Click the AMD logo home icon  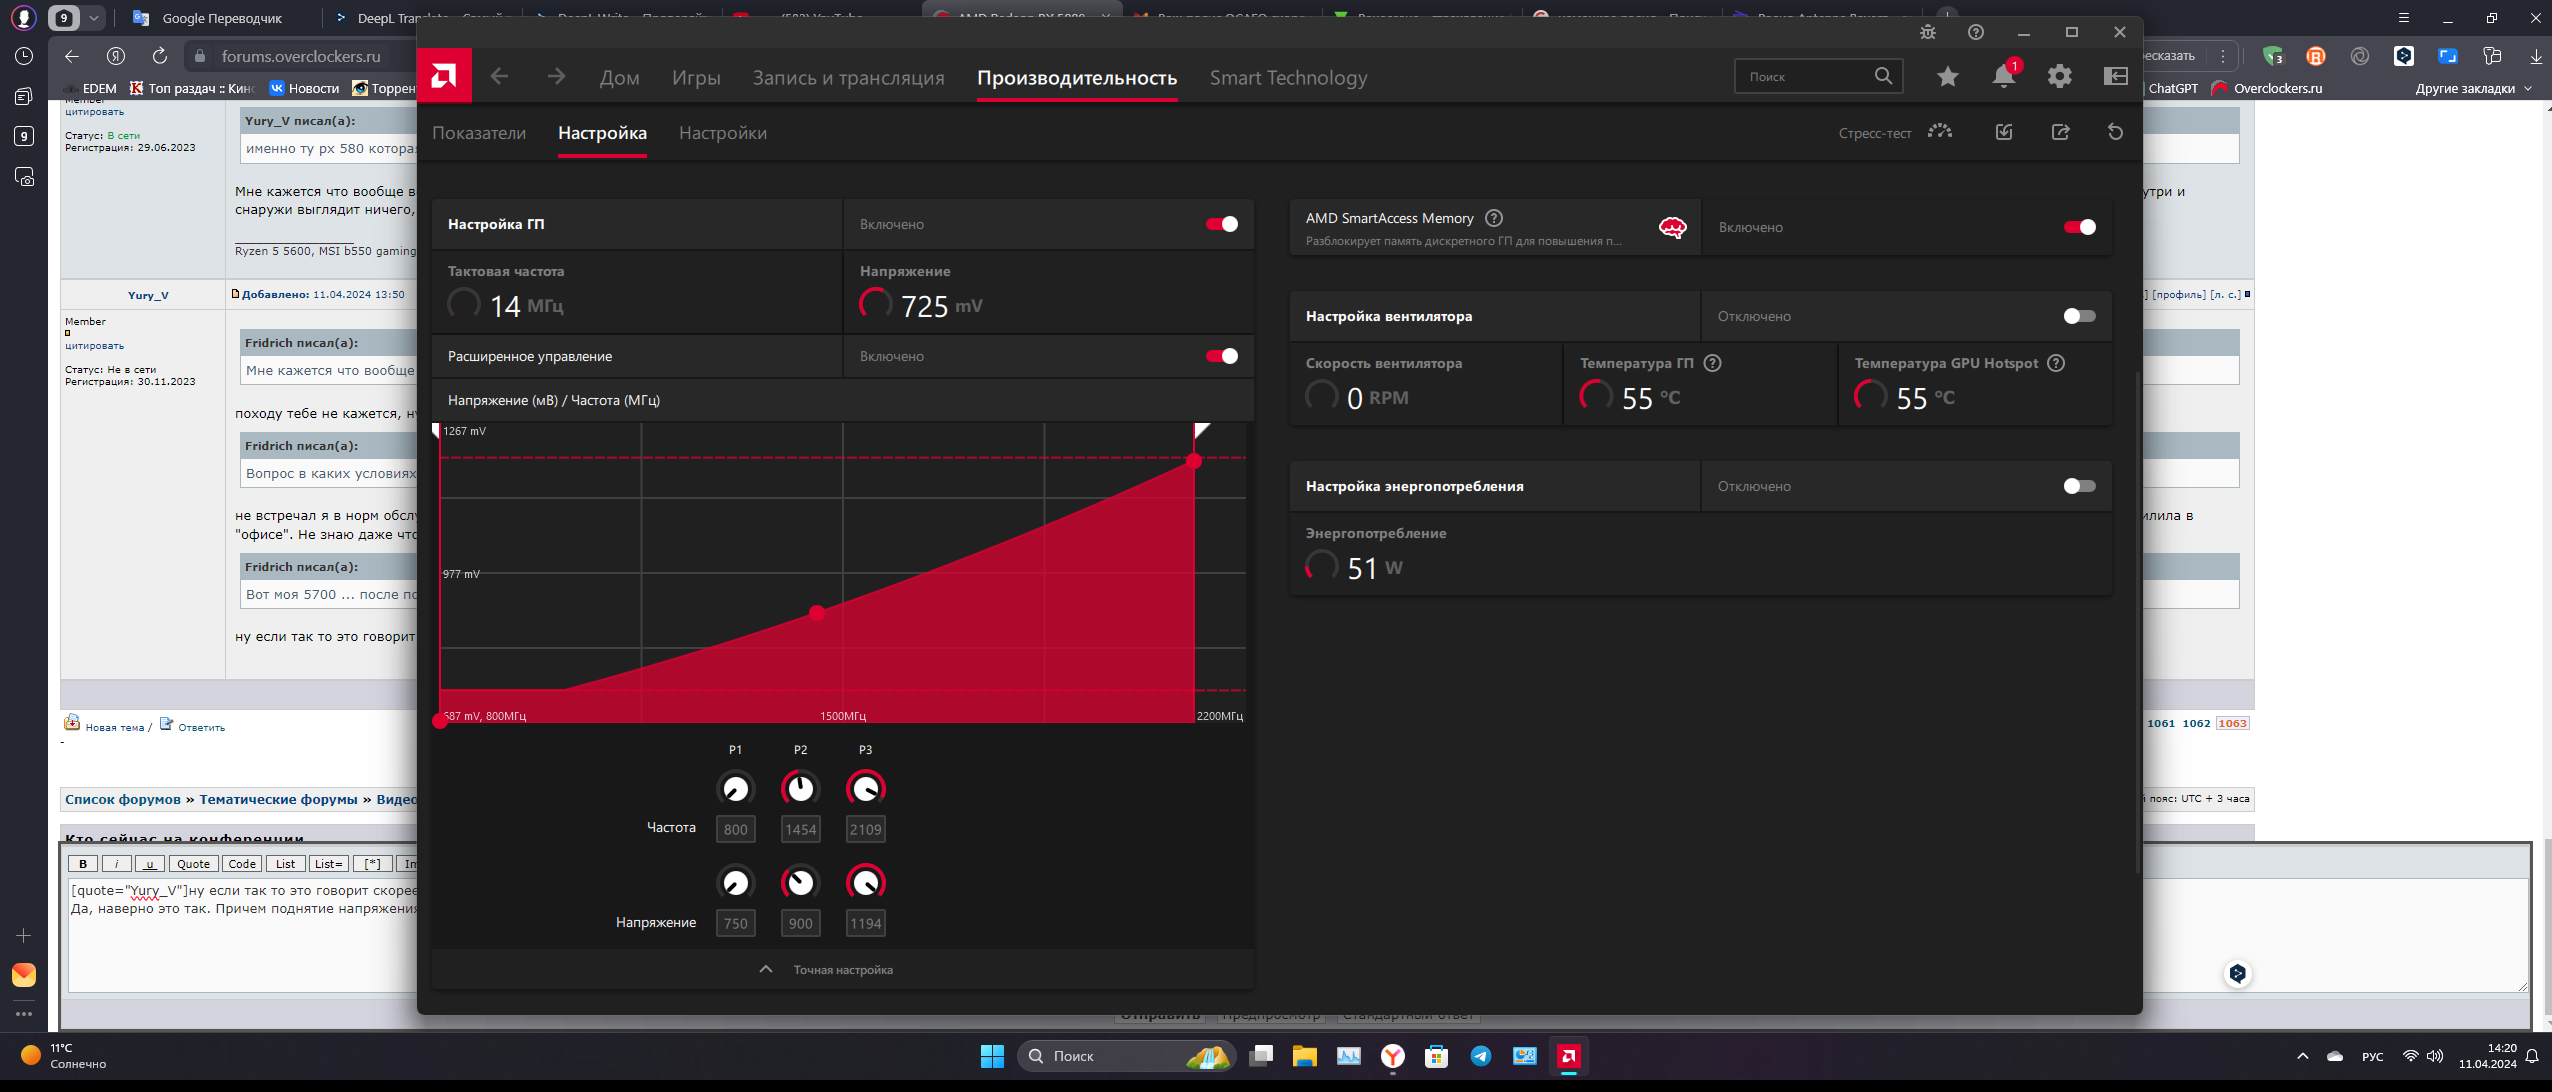444,76
